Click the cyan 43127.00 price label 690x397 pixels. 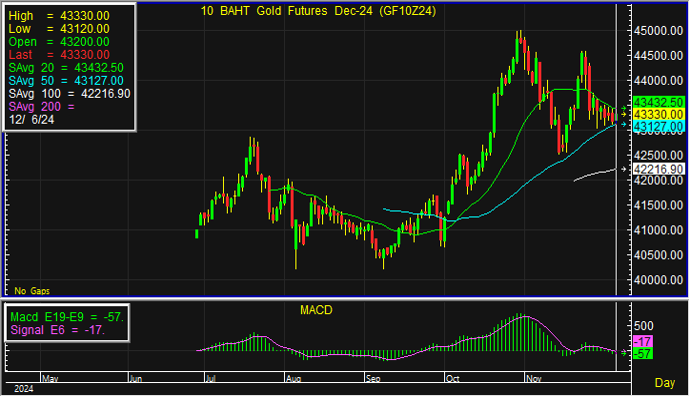tap(658, 127)
